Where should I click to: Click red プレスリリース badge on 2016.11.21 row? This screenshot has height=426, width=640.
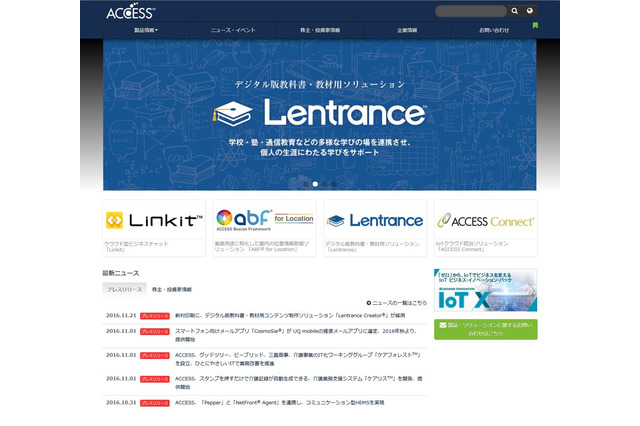coord(155,316)
